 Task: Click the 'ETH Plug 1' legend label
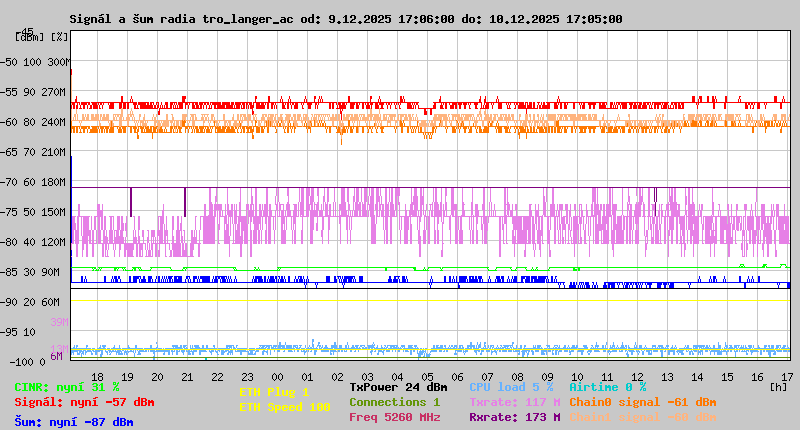[x=274, y=393]
